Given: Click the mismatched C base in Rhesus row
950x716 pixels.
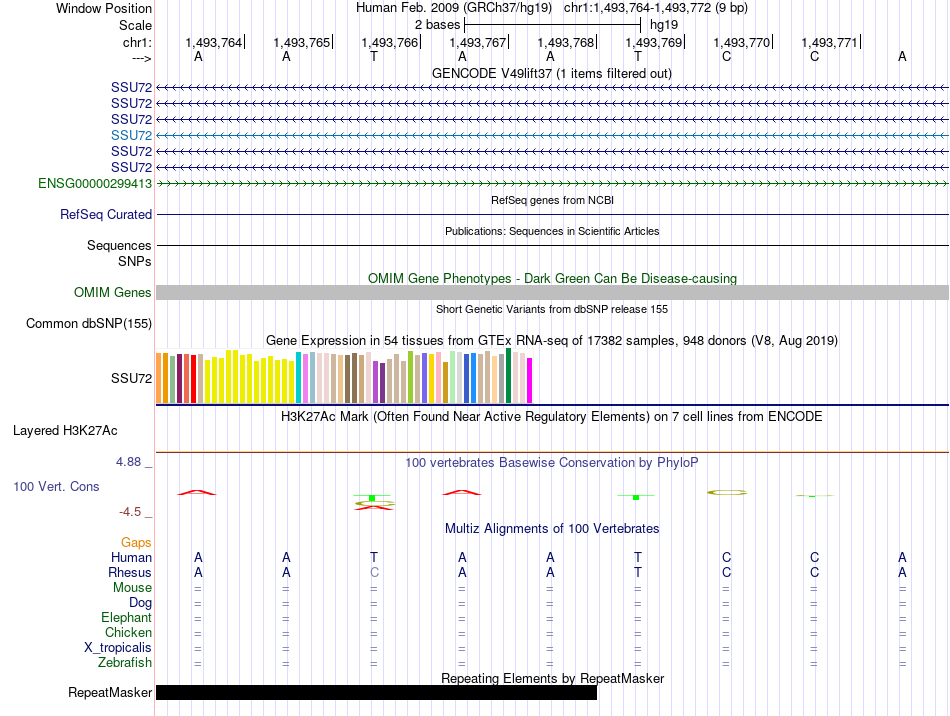Looking at the screenshot, I should coord(374,573).
